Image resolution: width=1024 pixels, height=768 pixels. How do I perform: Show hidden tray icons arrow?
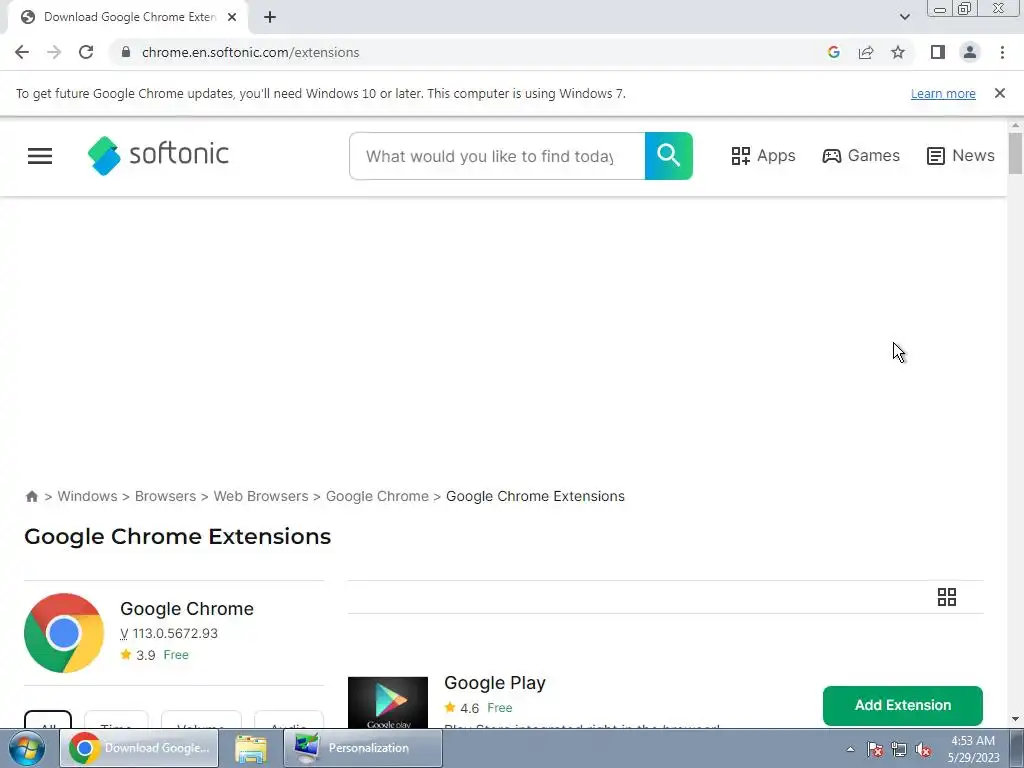click(850, 749)
